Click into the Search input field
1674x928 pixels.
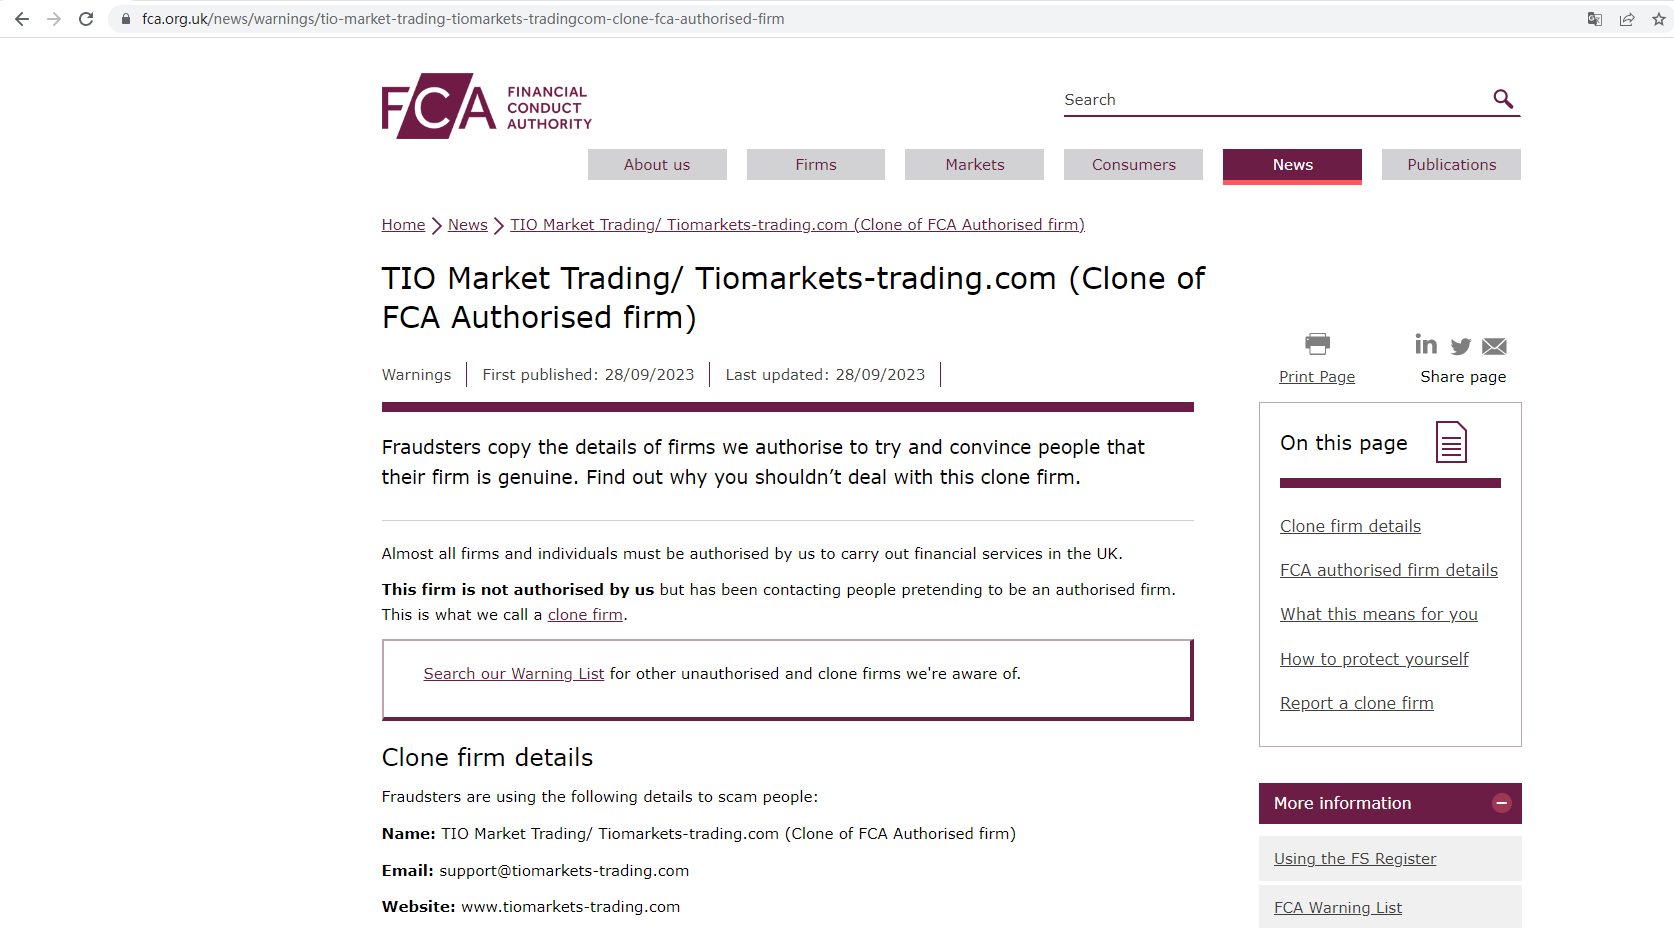pos(1270,100)
